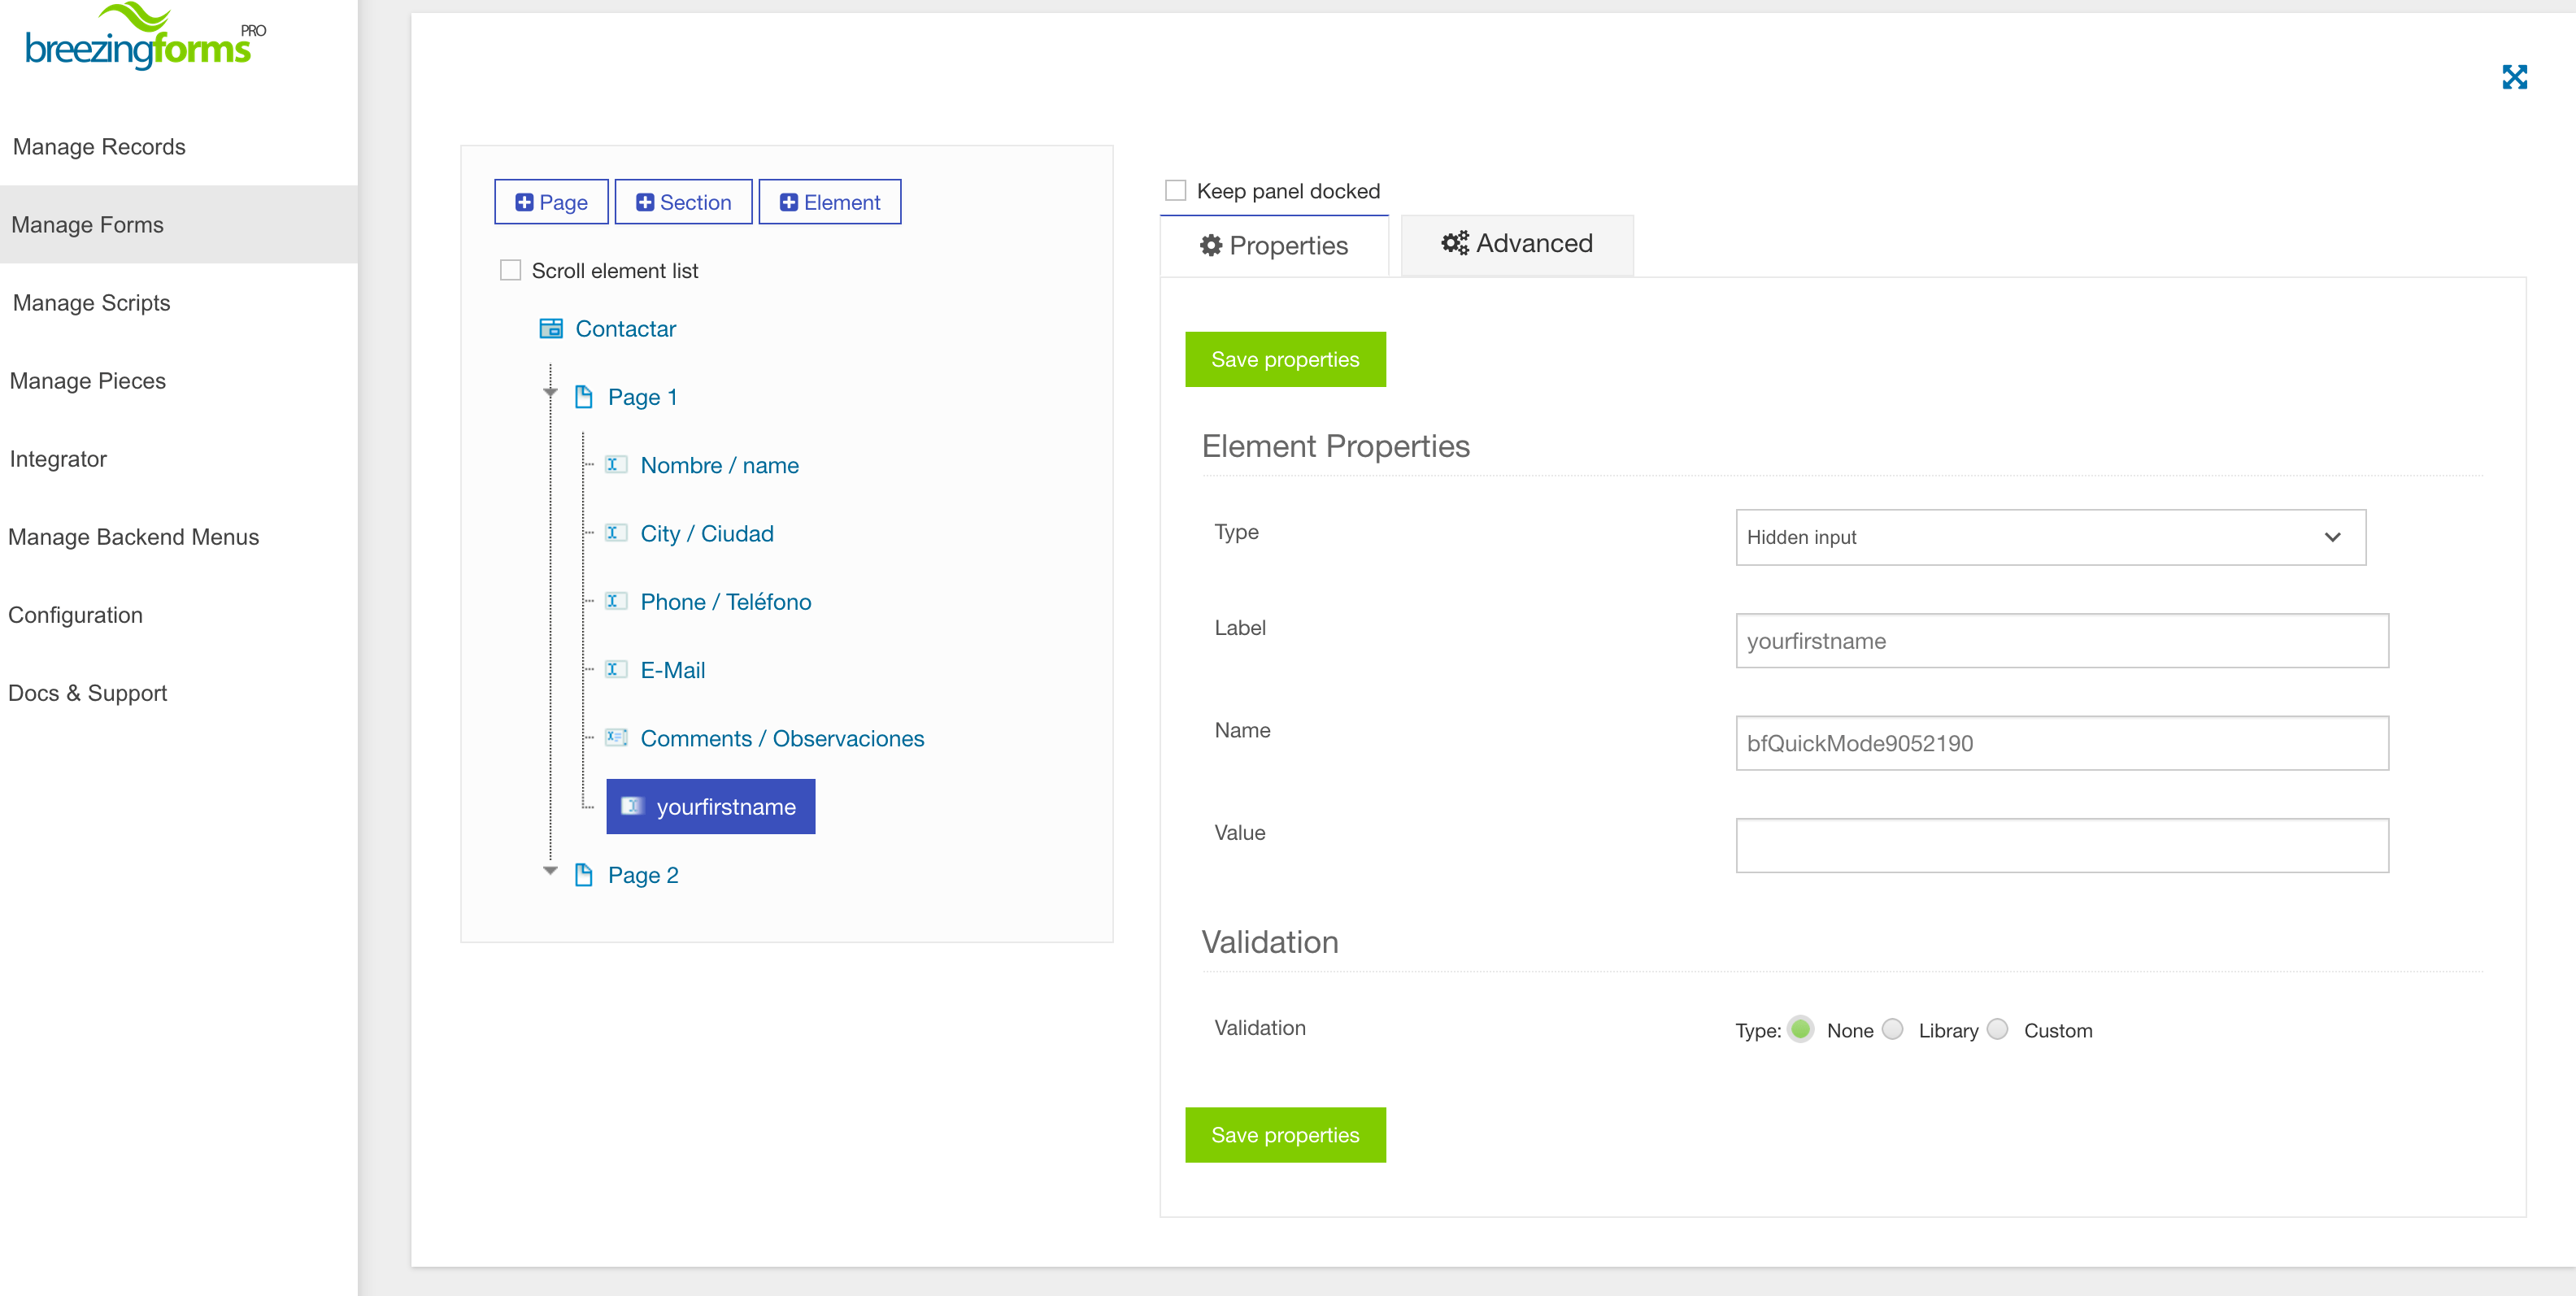
Task: Click the gear icon on Properties tab
Action: [x=1211, y=245]
